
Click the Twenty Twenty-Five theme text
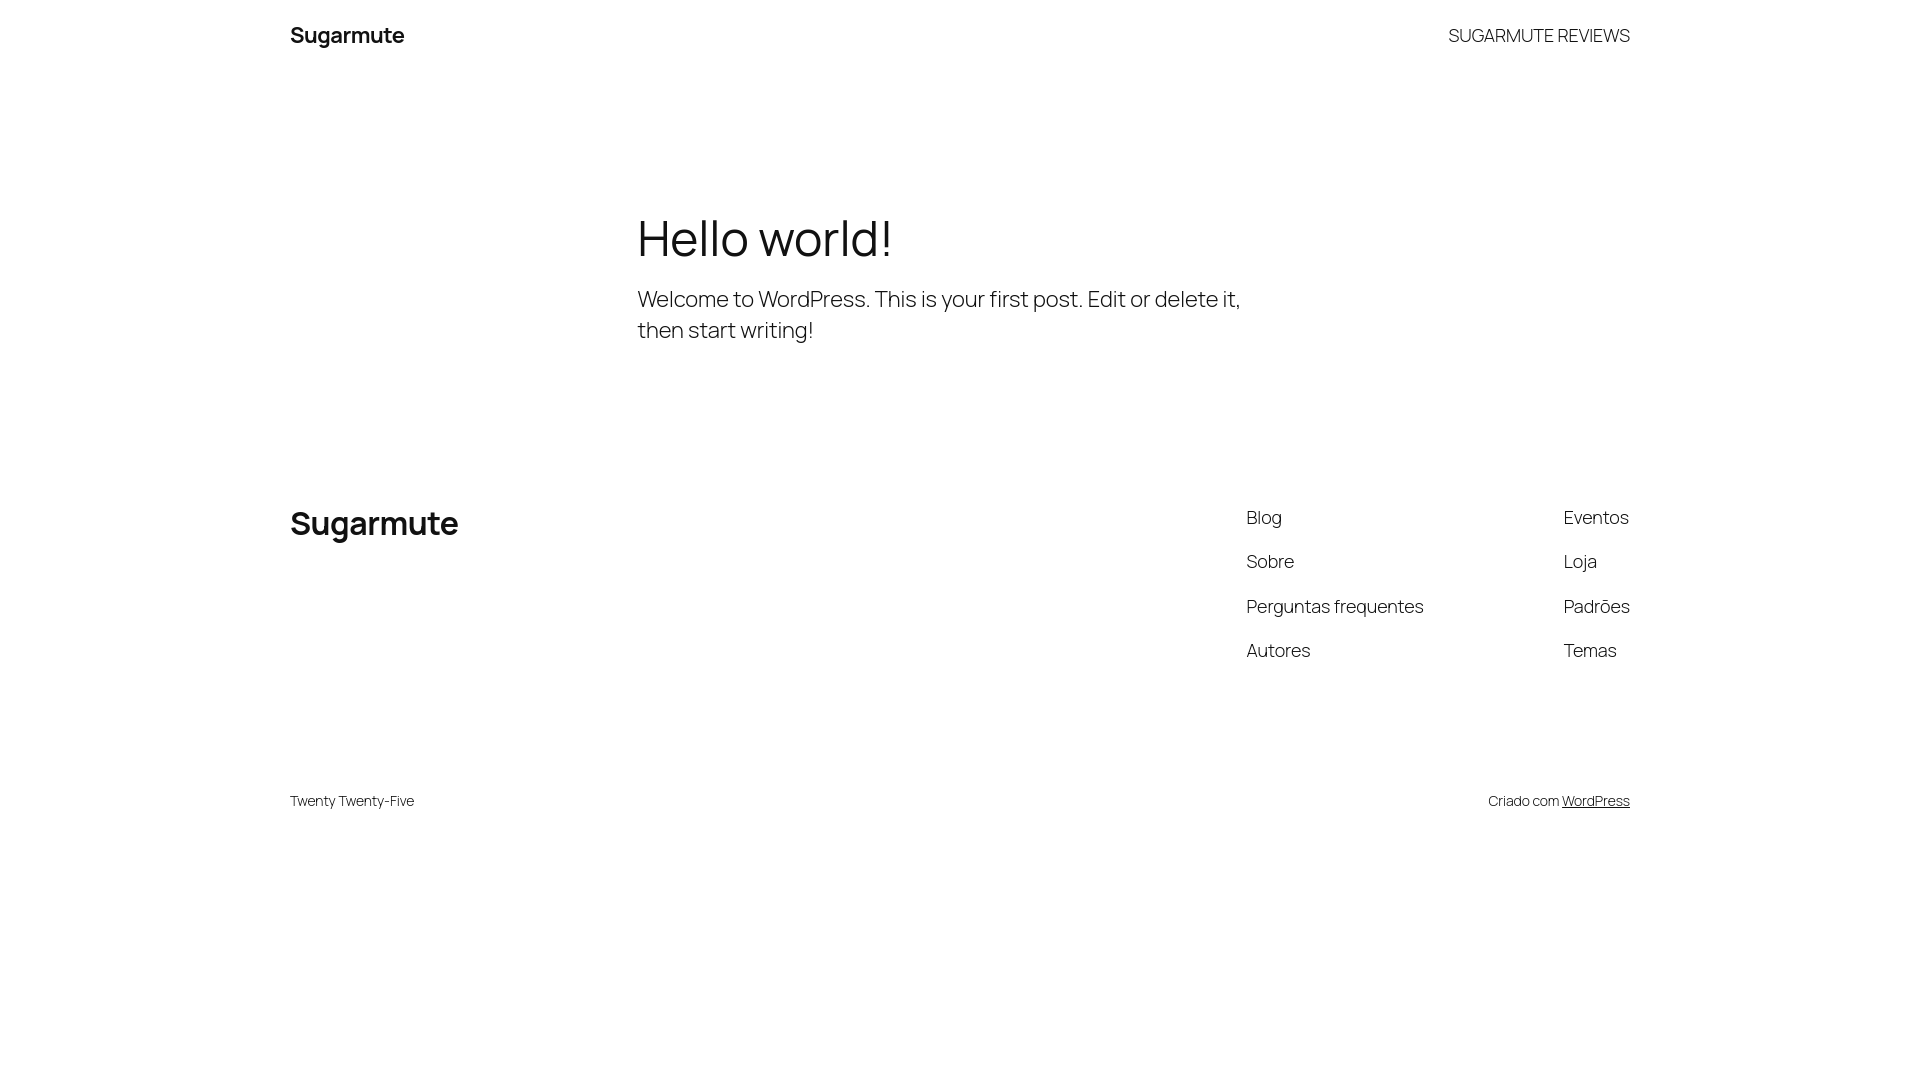(x=351, y=800)
